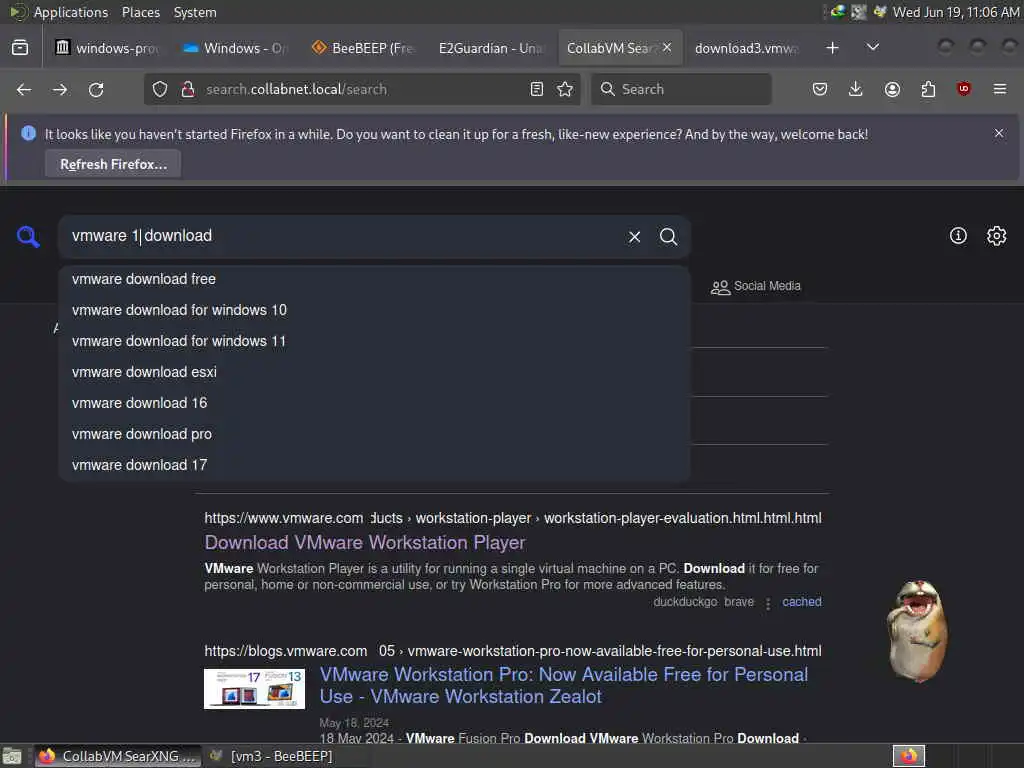Open the Pocket save button
The image size is (1024, 768).
tap(820, 89)
